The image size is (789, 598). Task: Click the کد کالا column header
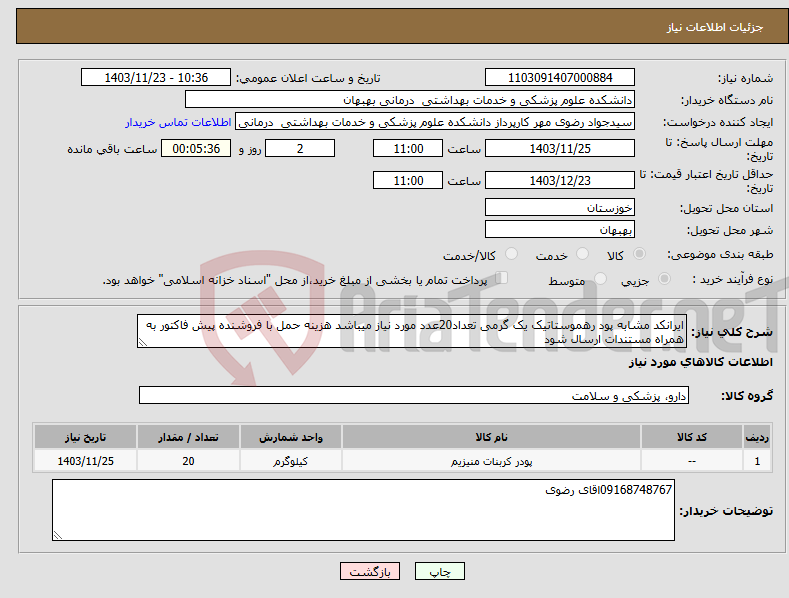pos(692,437)
